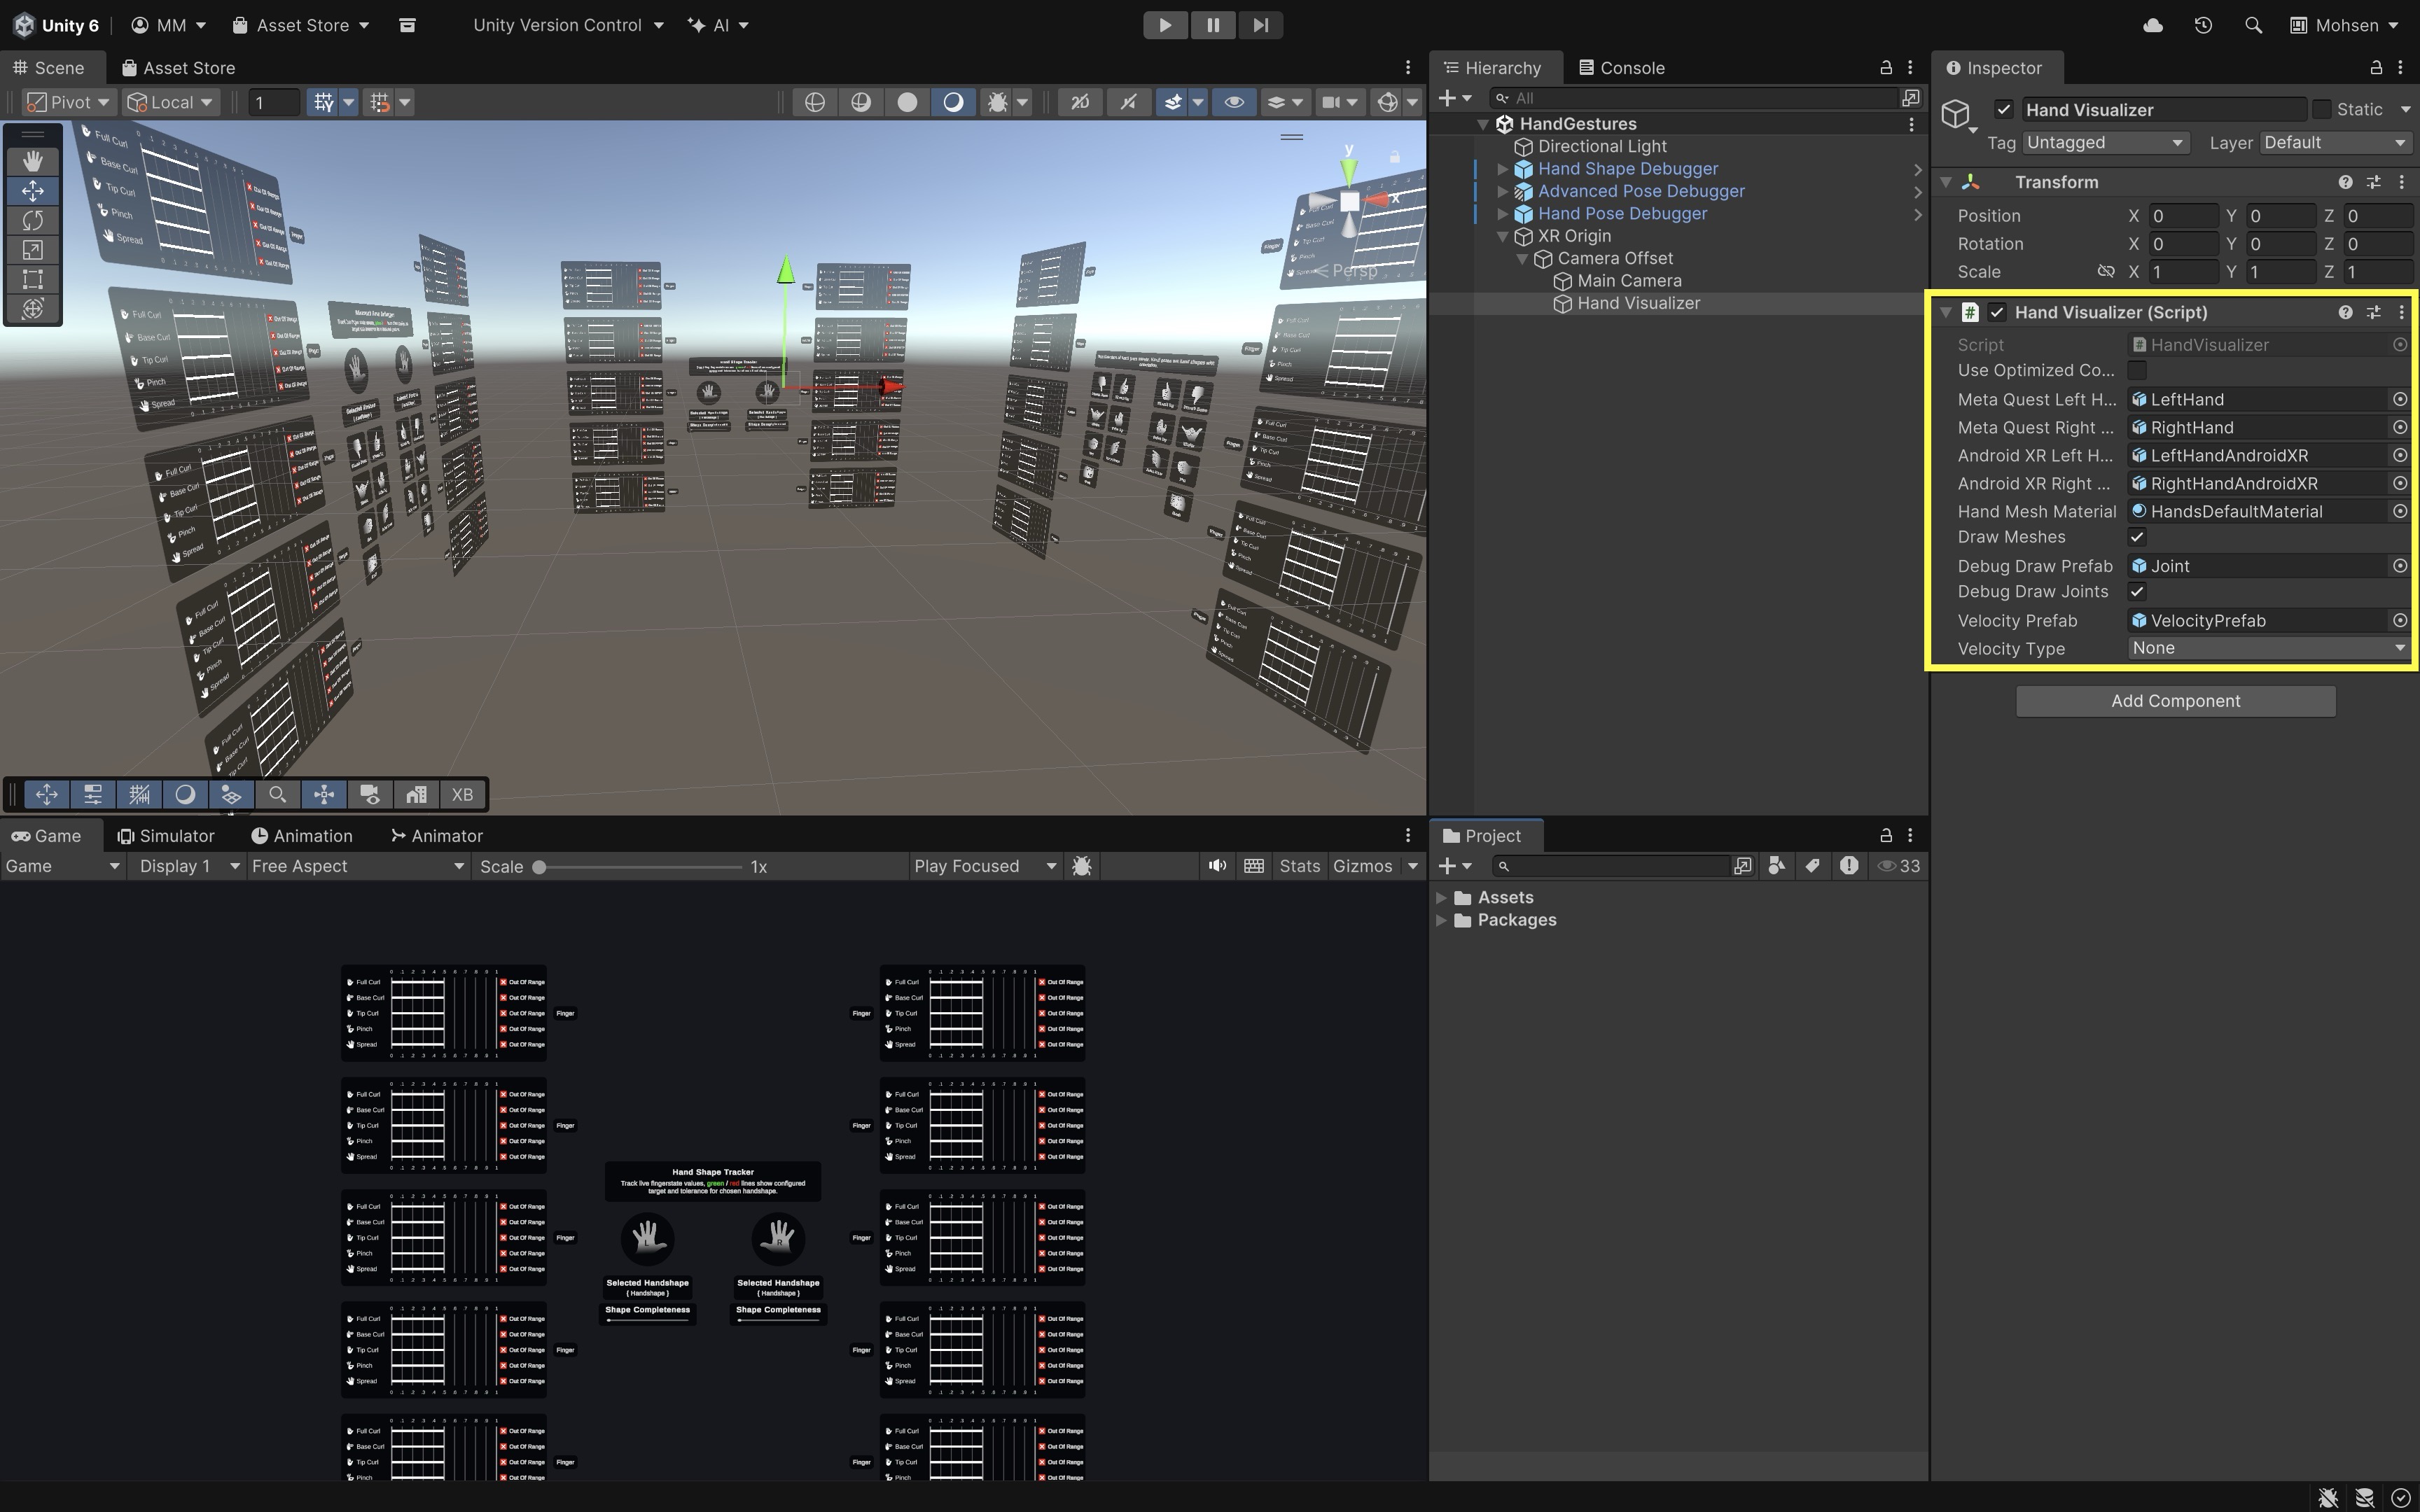Click the Play button
Screen dimensions: 2420x1512
click(x=1165, y=25)
